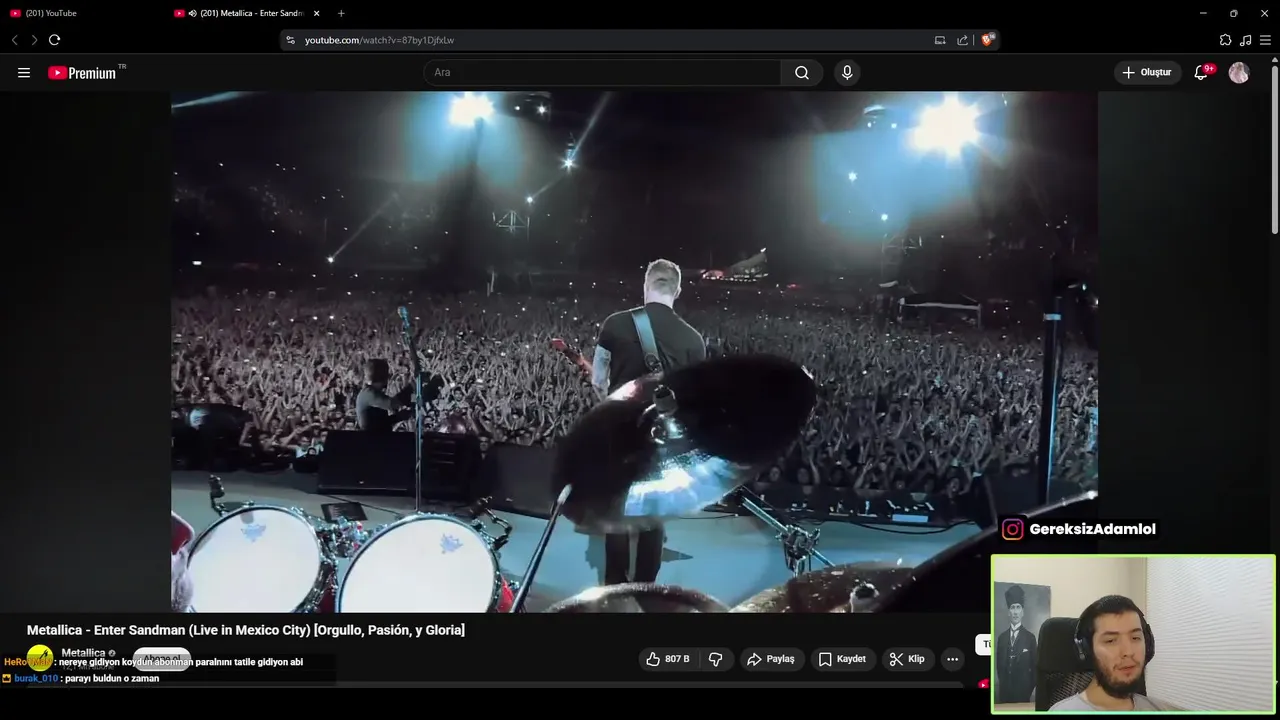Go forward with the browser forward arrow
The width and height of the screenshot is (1280, 720).
(x=34, y=40)
